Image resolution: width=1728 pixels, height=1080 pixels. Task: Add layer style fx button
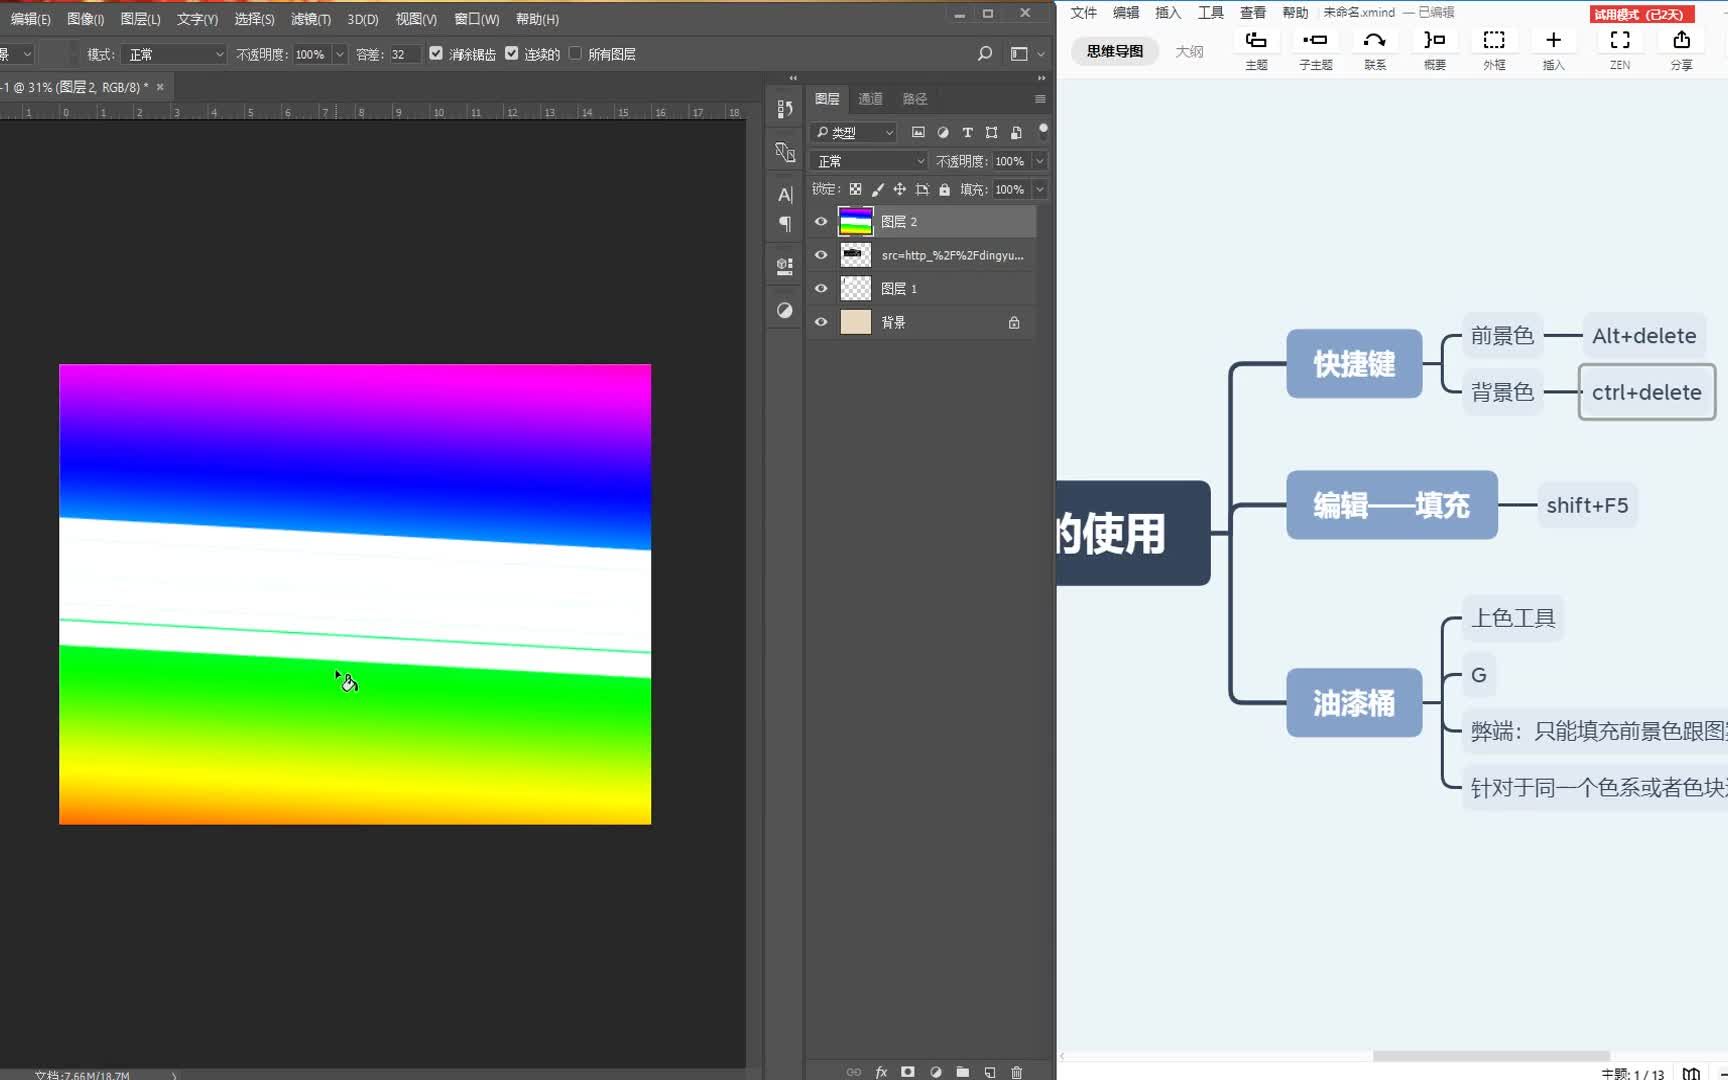pos(881,1072)
